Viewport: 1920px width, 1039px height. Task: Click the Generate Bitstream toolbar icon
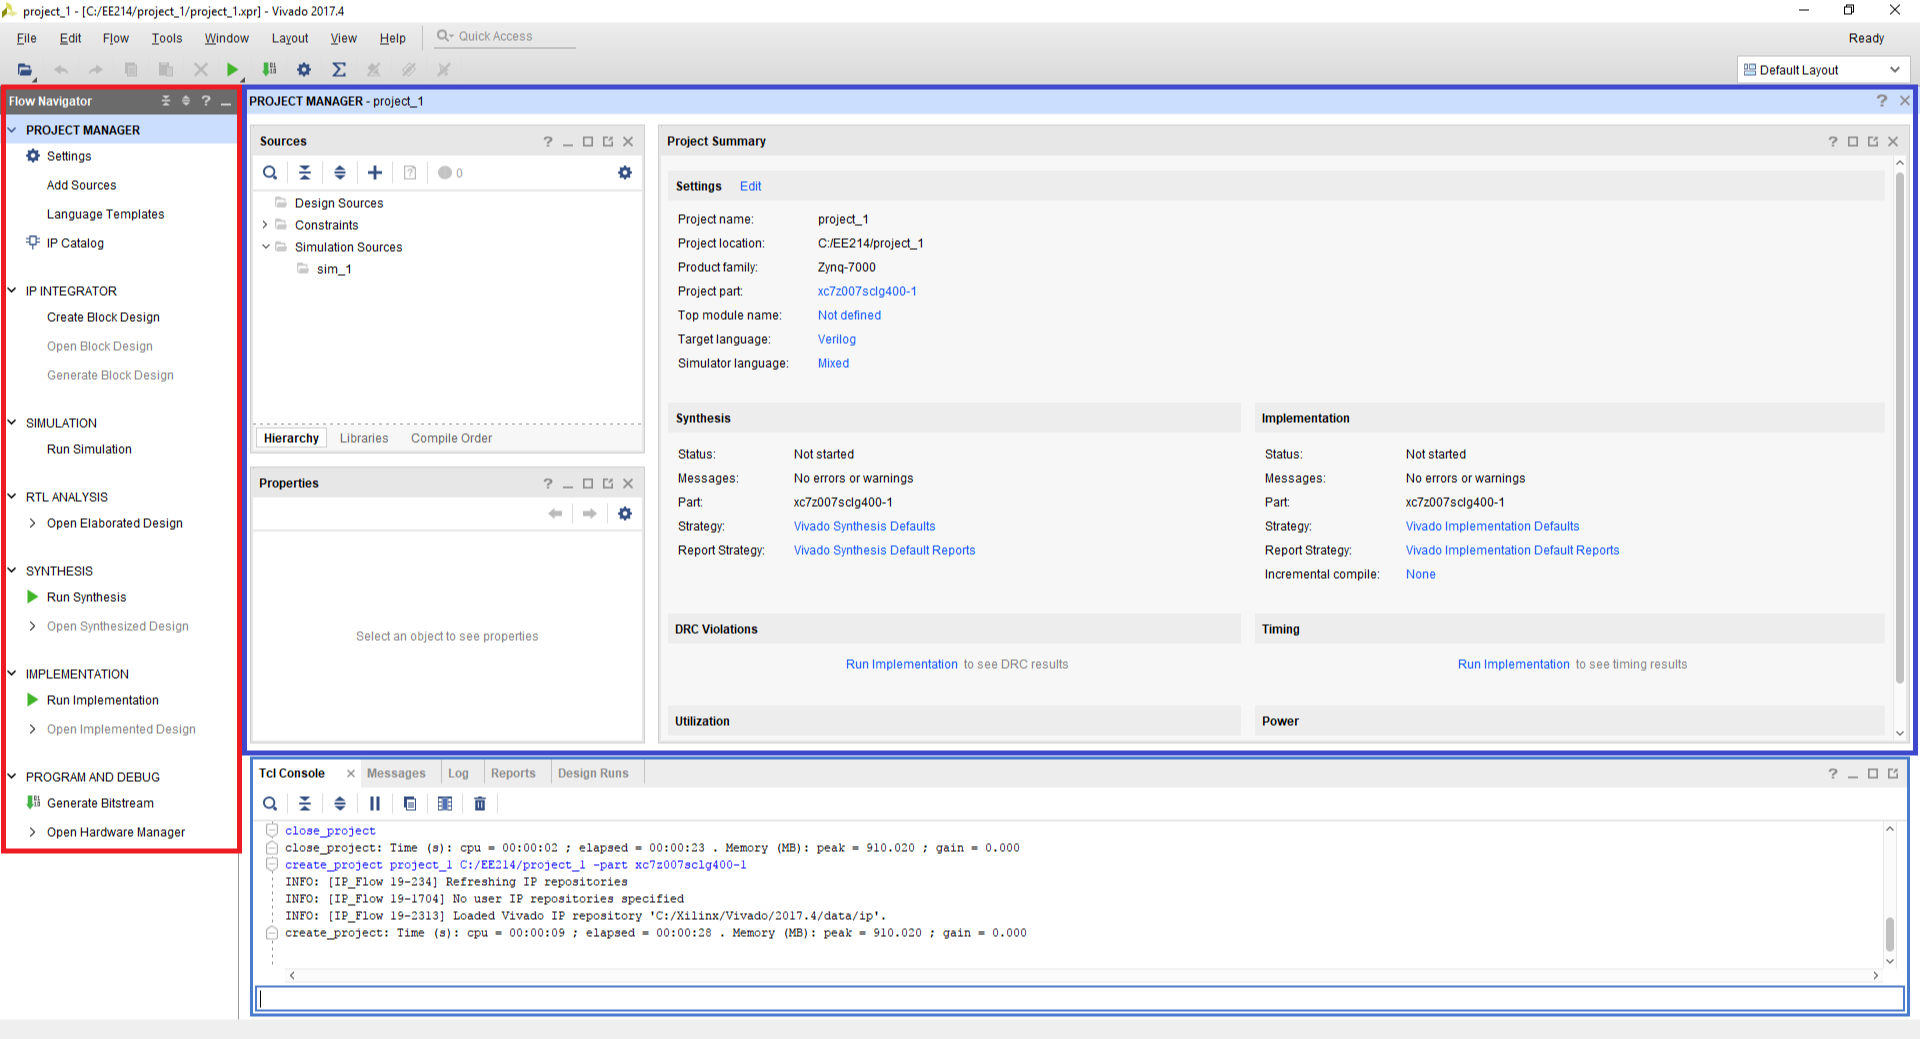point(269,70)
